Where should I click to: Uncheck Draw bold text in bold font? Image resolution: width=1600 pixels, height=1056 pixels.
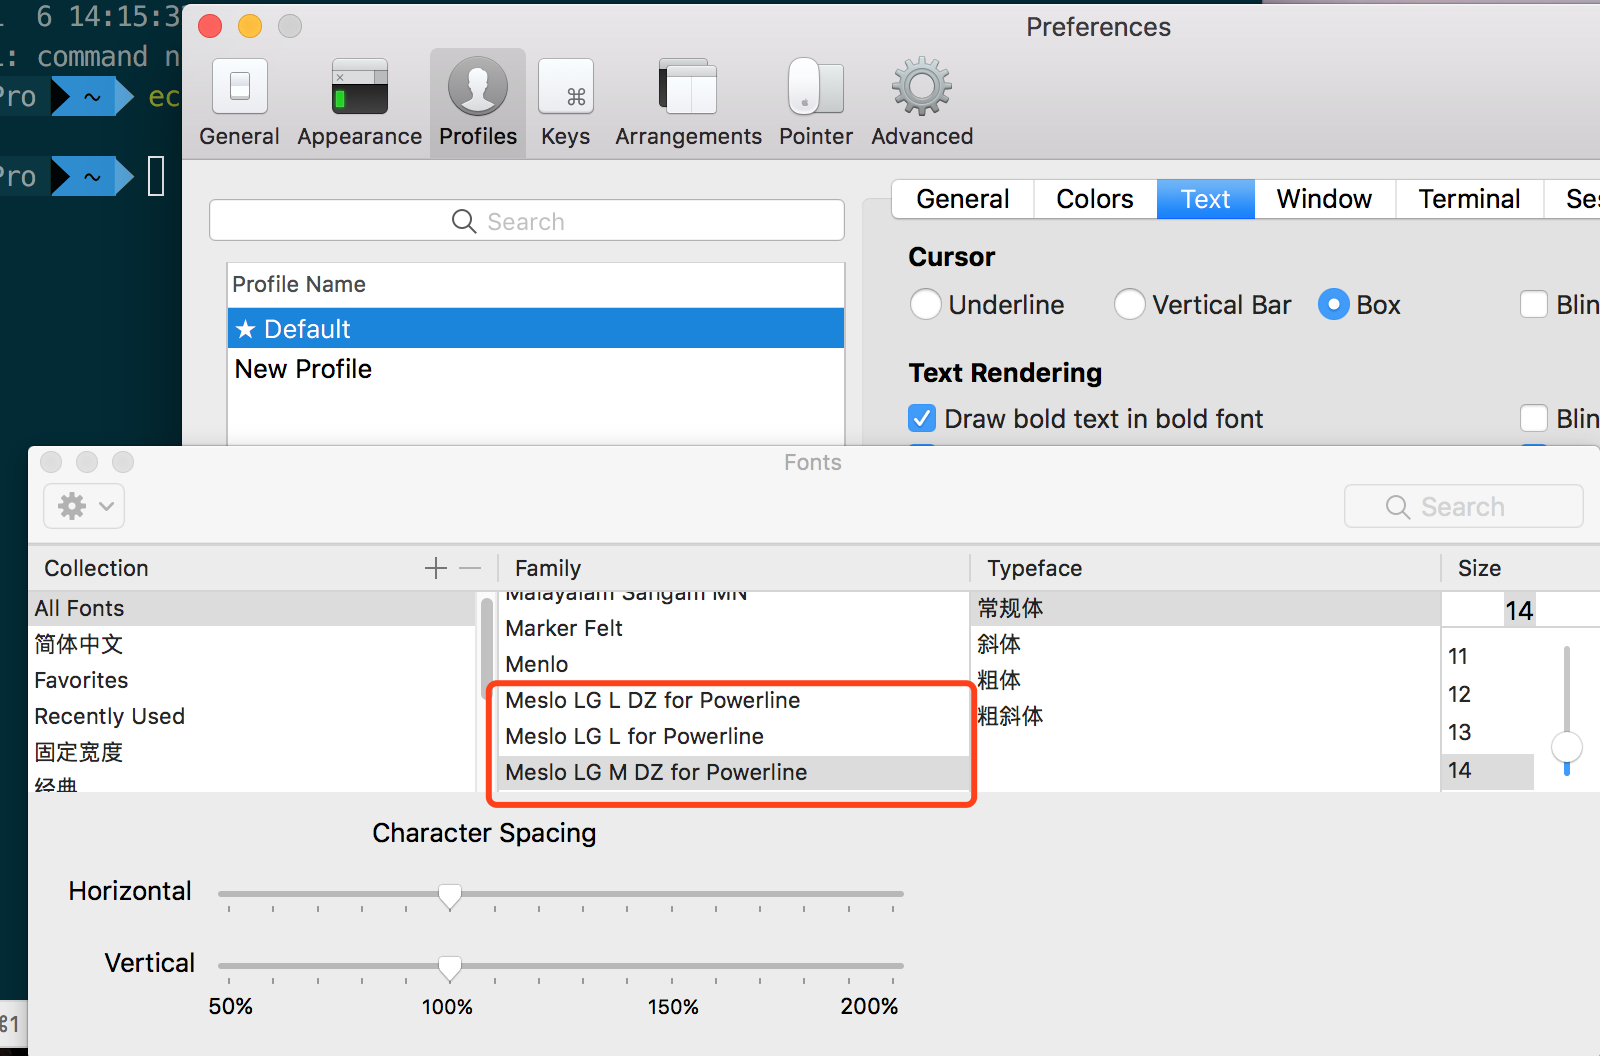922,418
